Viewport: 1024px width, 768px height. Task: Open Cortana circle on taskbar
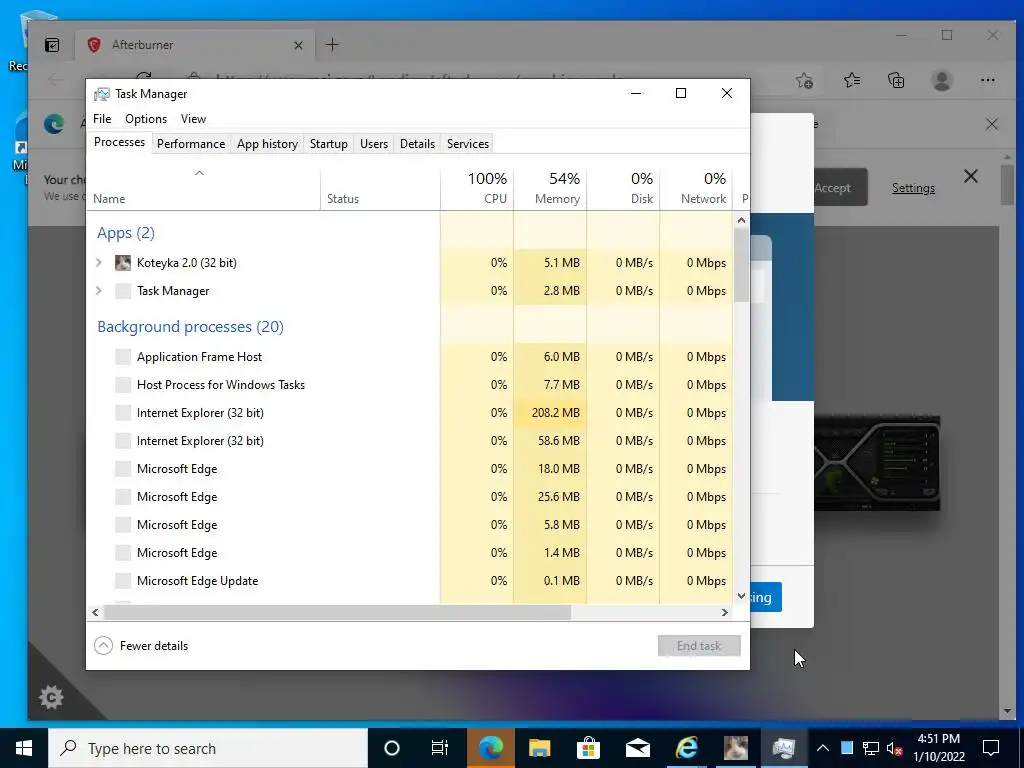392,748
